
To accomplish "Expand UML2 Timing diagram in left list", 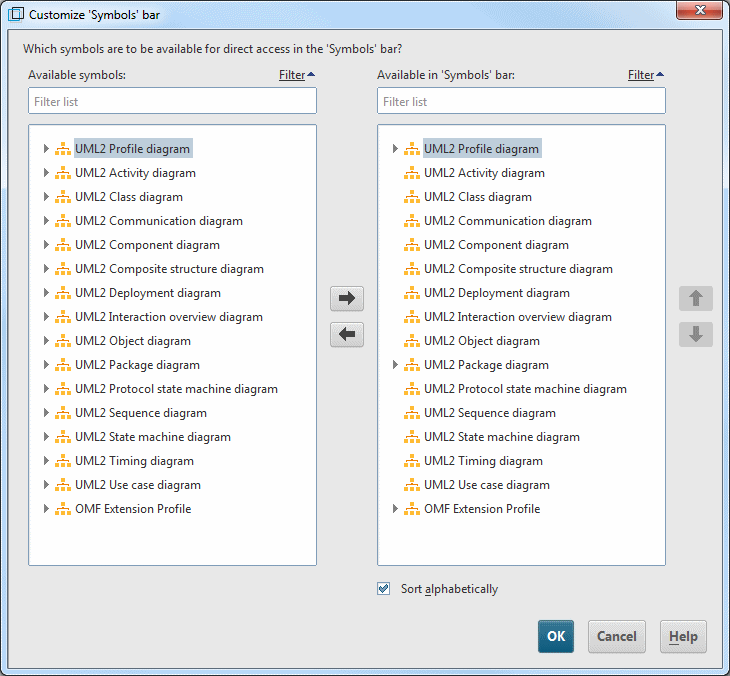I will (46, 461).
